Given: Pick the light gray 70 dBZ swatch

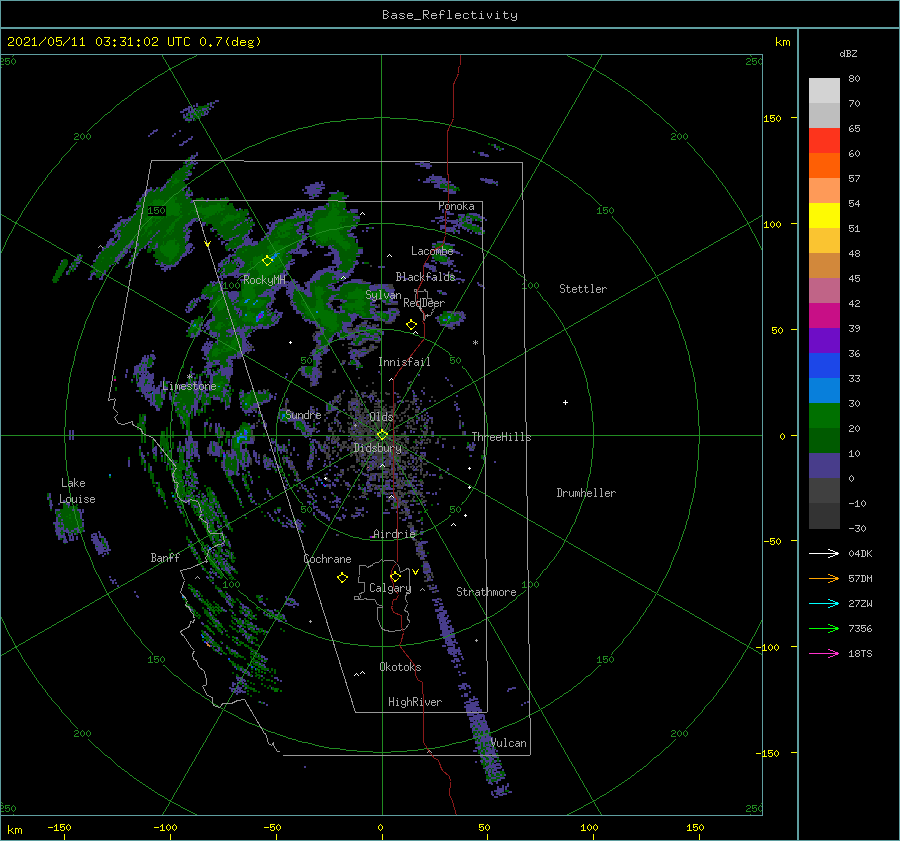Looking at the screenshot, I should (824, 91).
